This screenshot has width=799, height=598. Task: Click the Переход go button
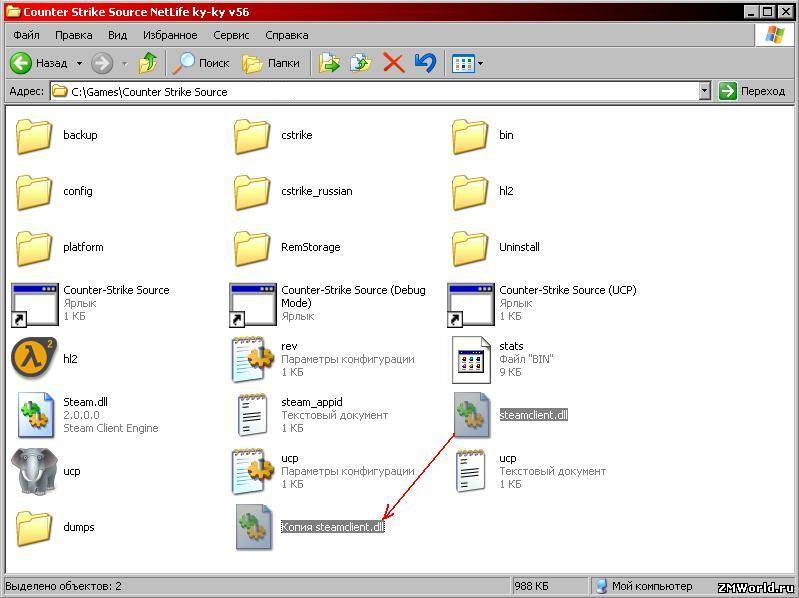click(x=752, y=91)
